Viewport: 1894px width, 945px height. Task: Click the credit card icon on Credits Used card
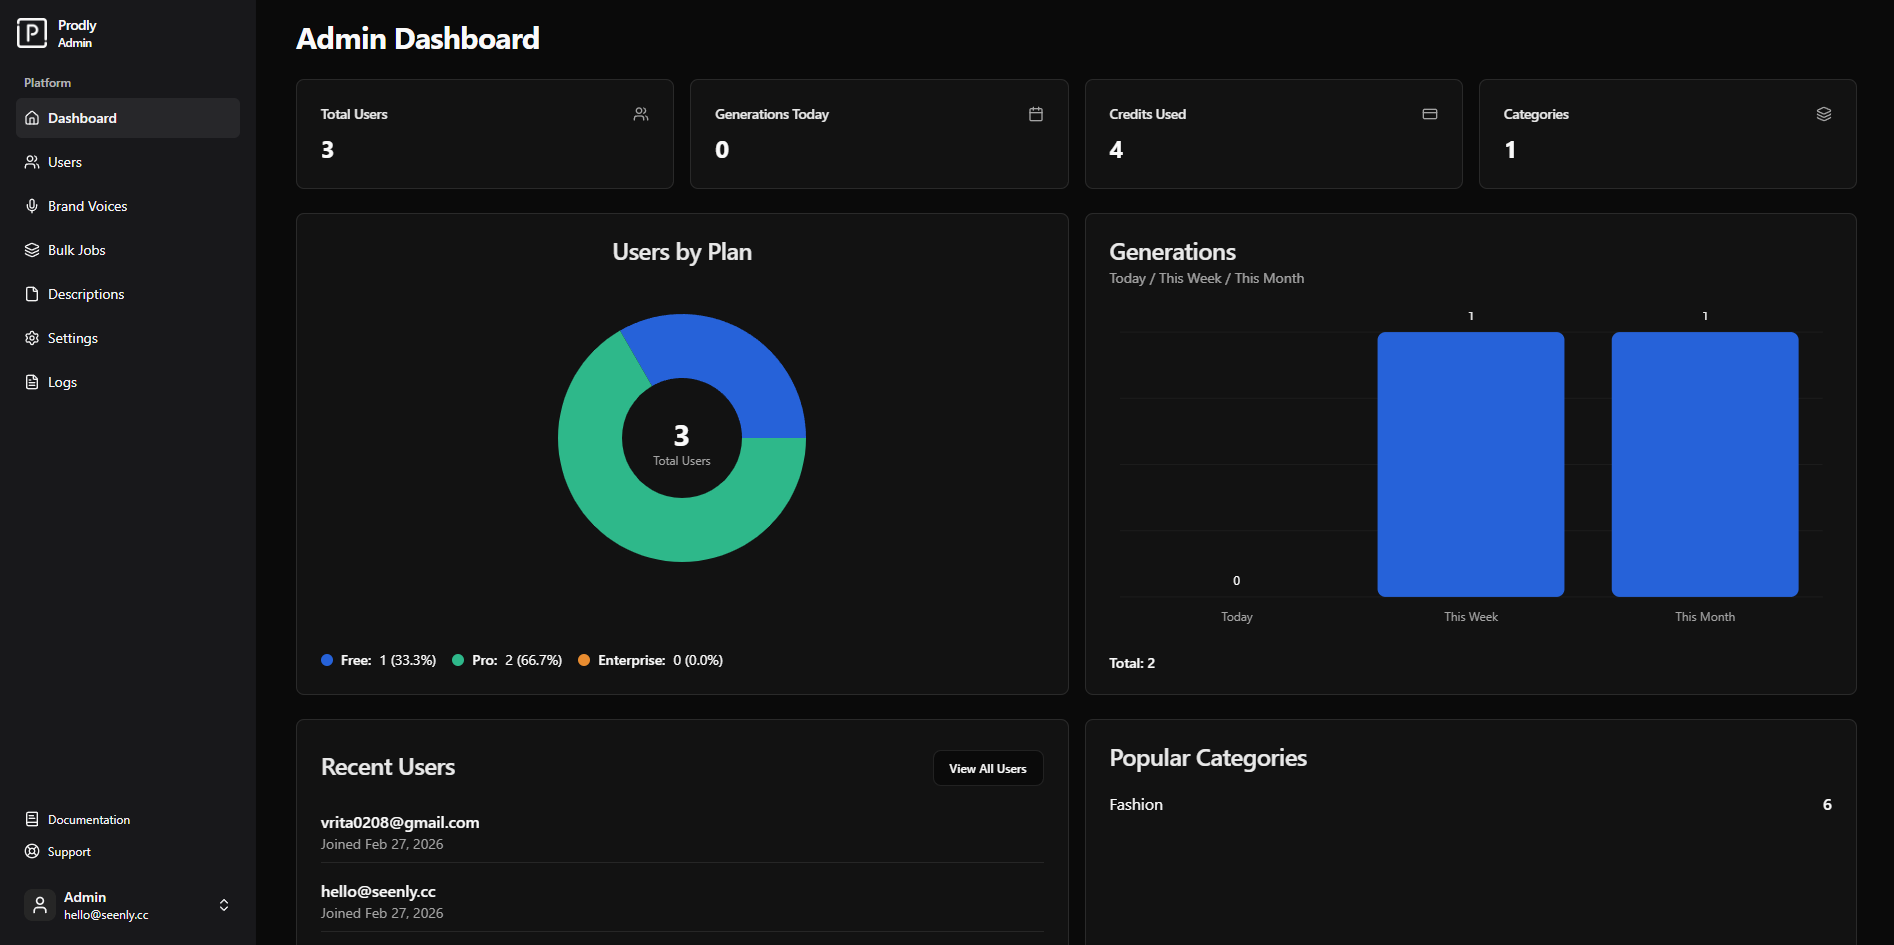pos(1429,113)
